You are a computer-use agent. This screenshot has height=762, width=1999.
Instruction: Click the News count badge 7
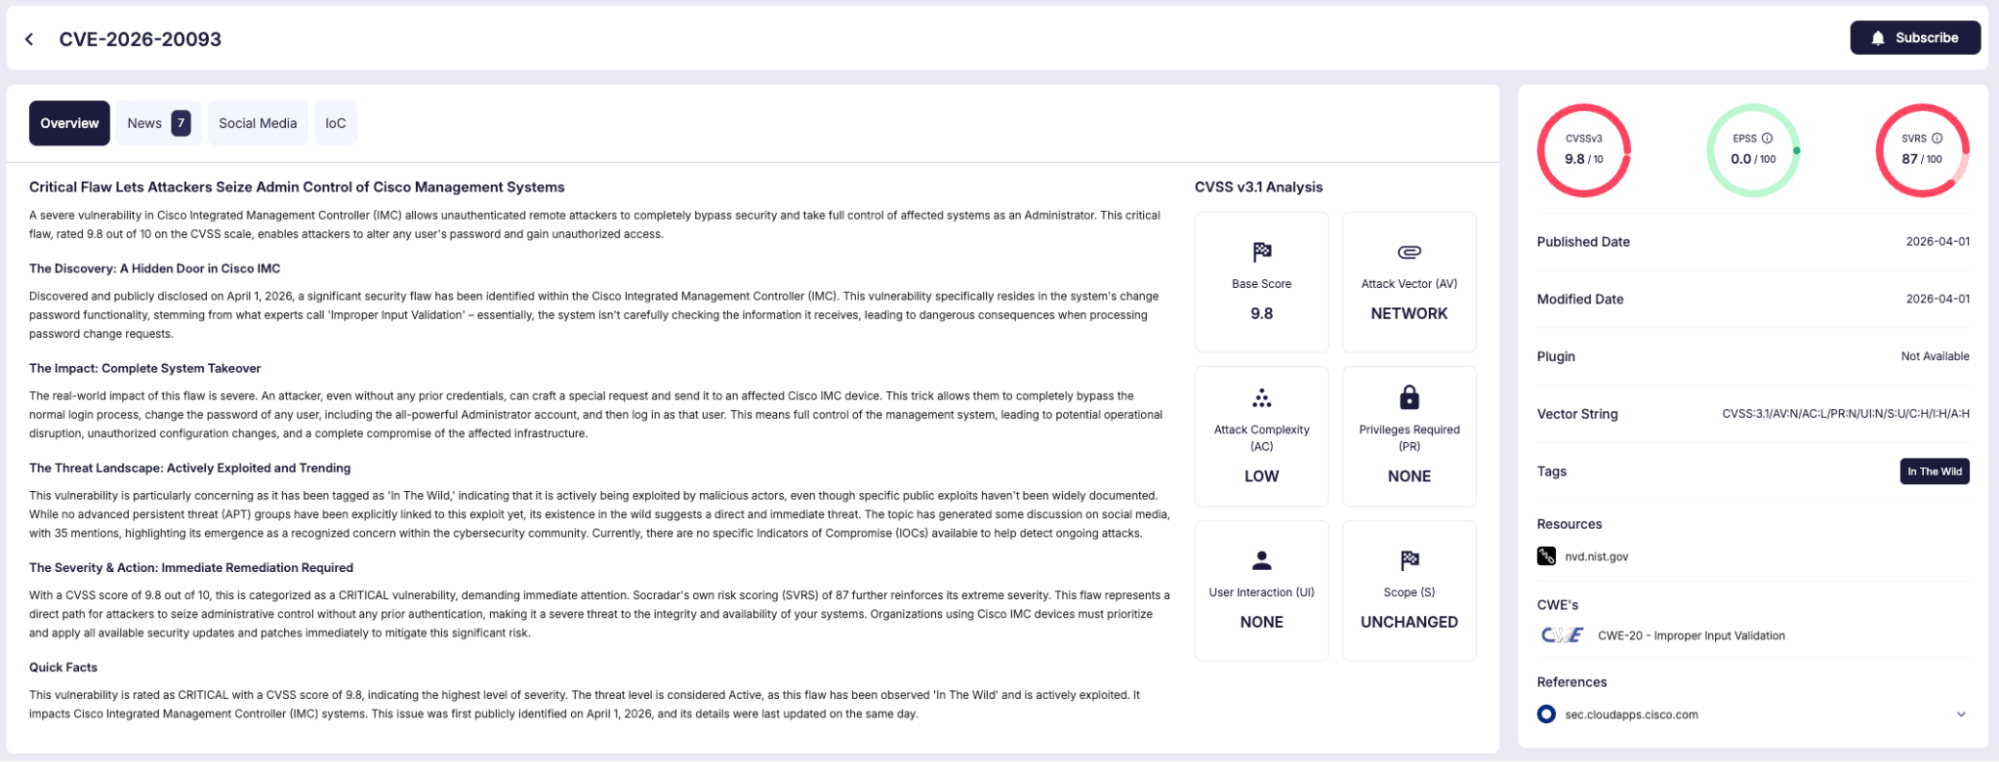coord(181,123)
